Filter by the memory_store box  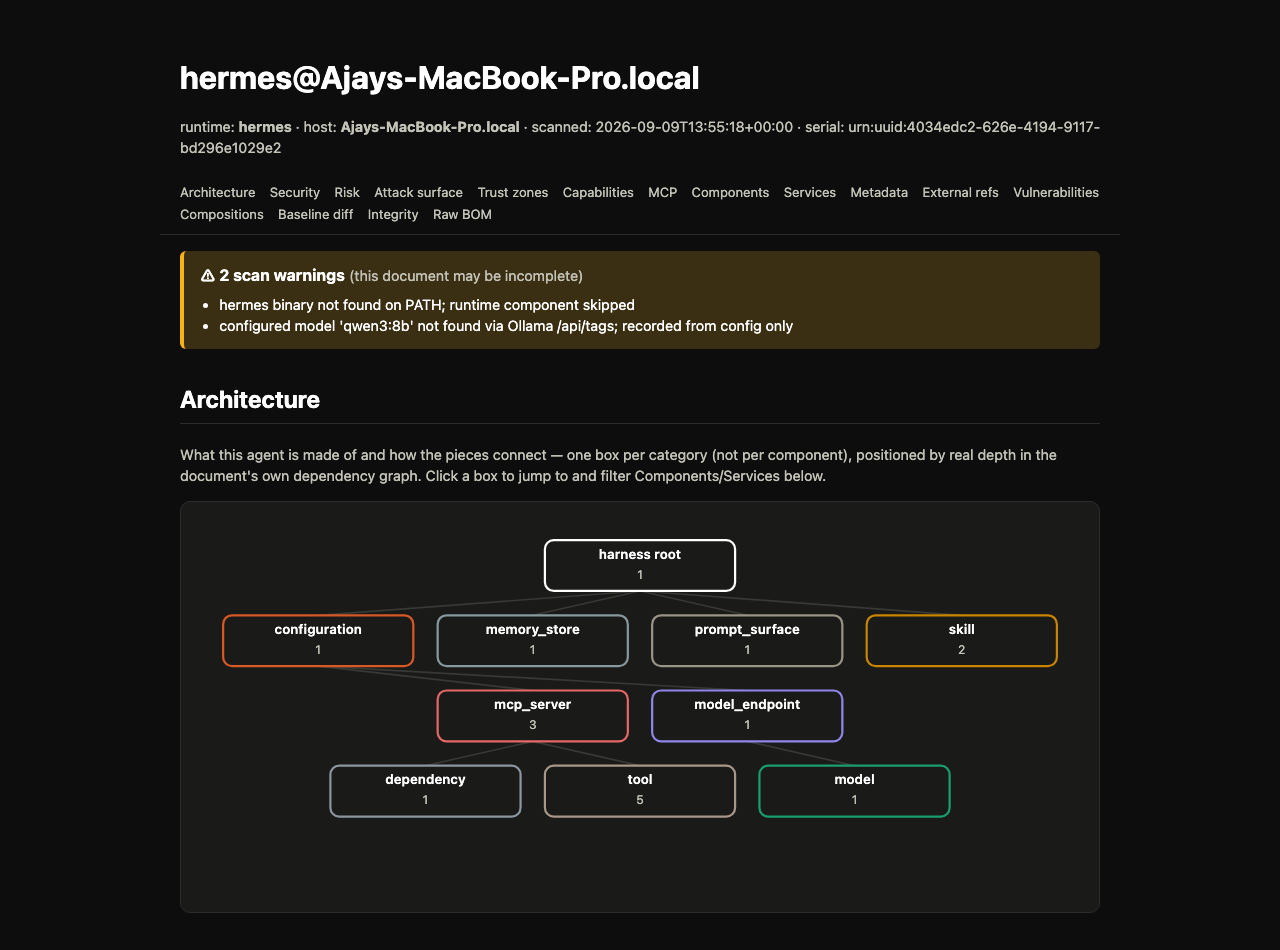(x=533, y=640)
